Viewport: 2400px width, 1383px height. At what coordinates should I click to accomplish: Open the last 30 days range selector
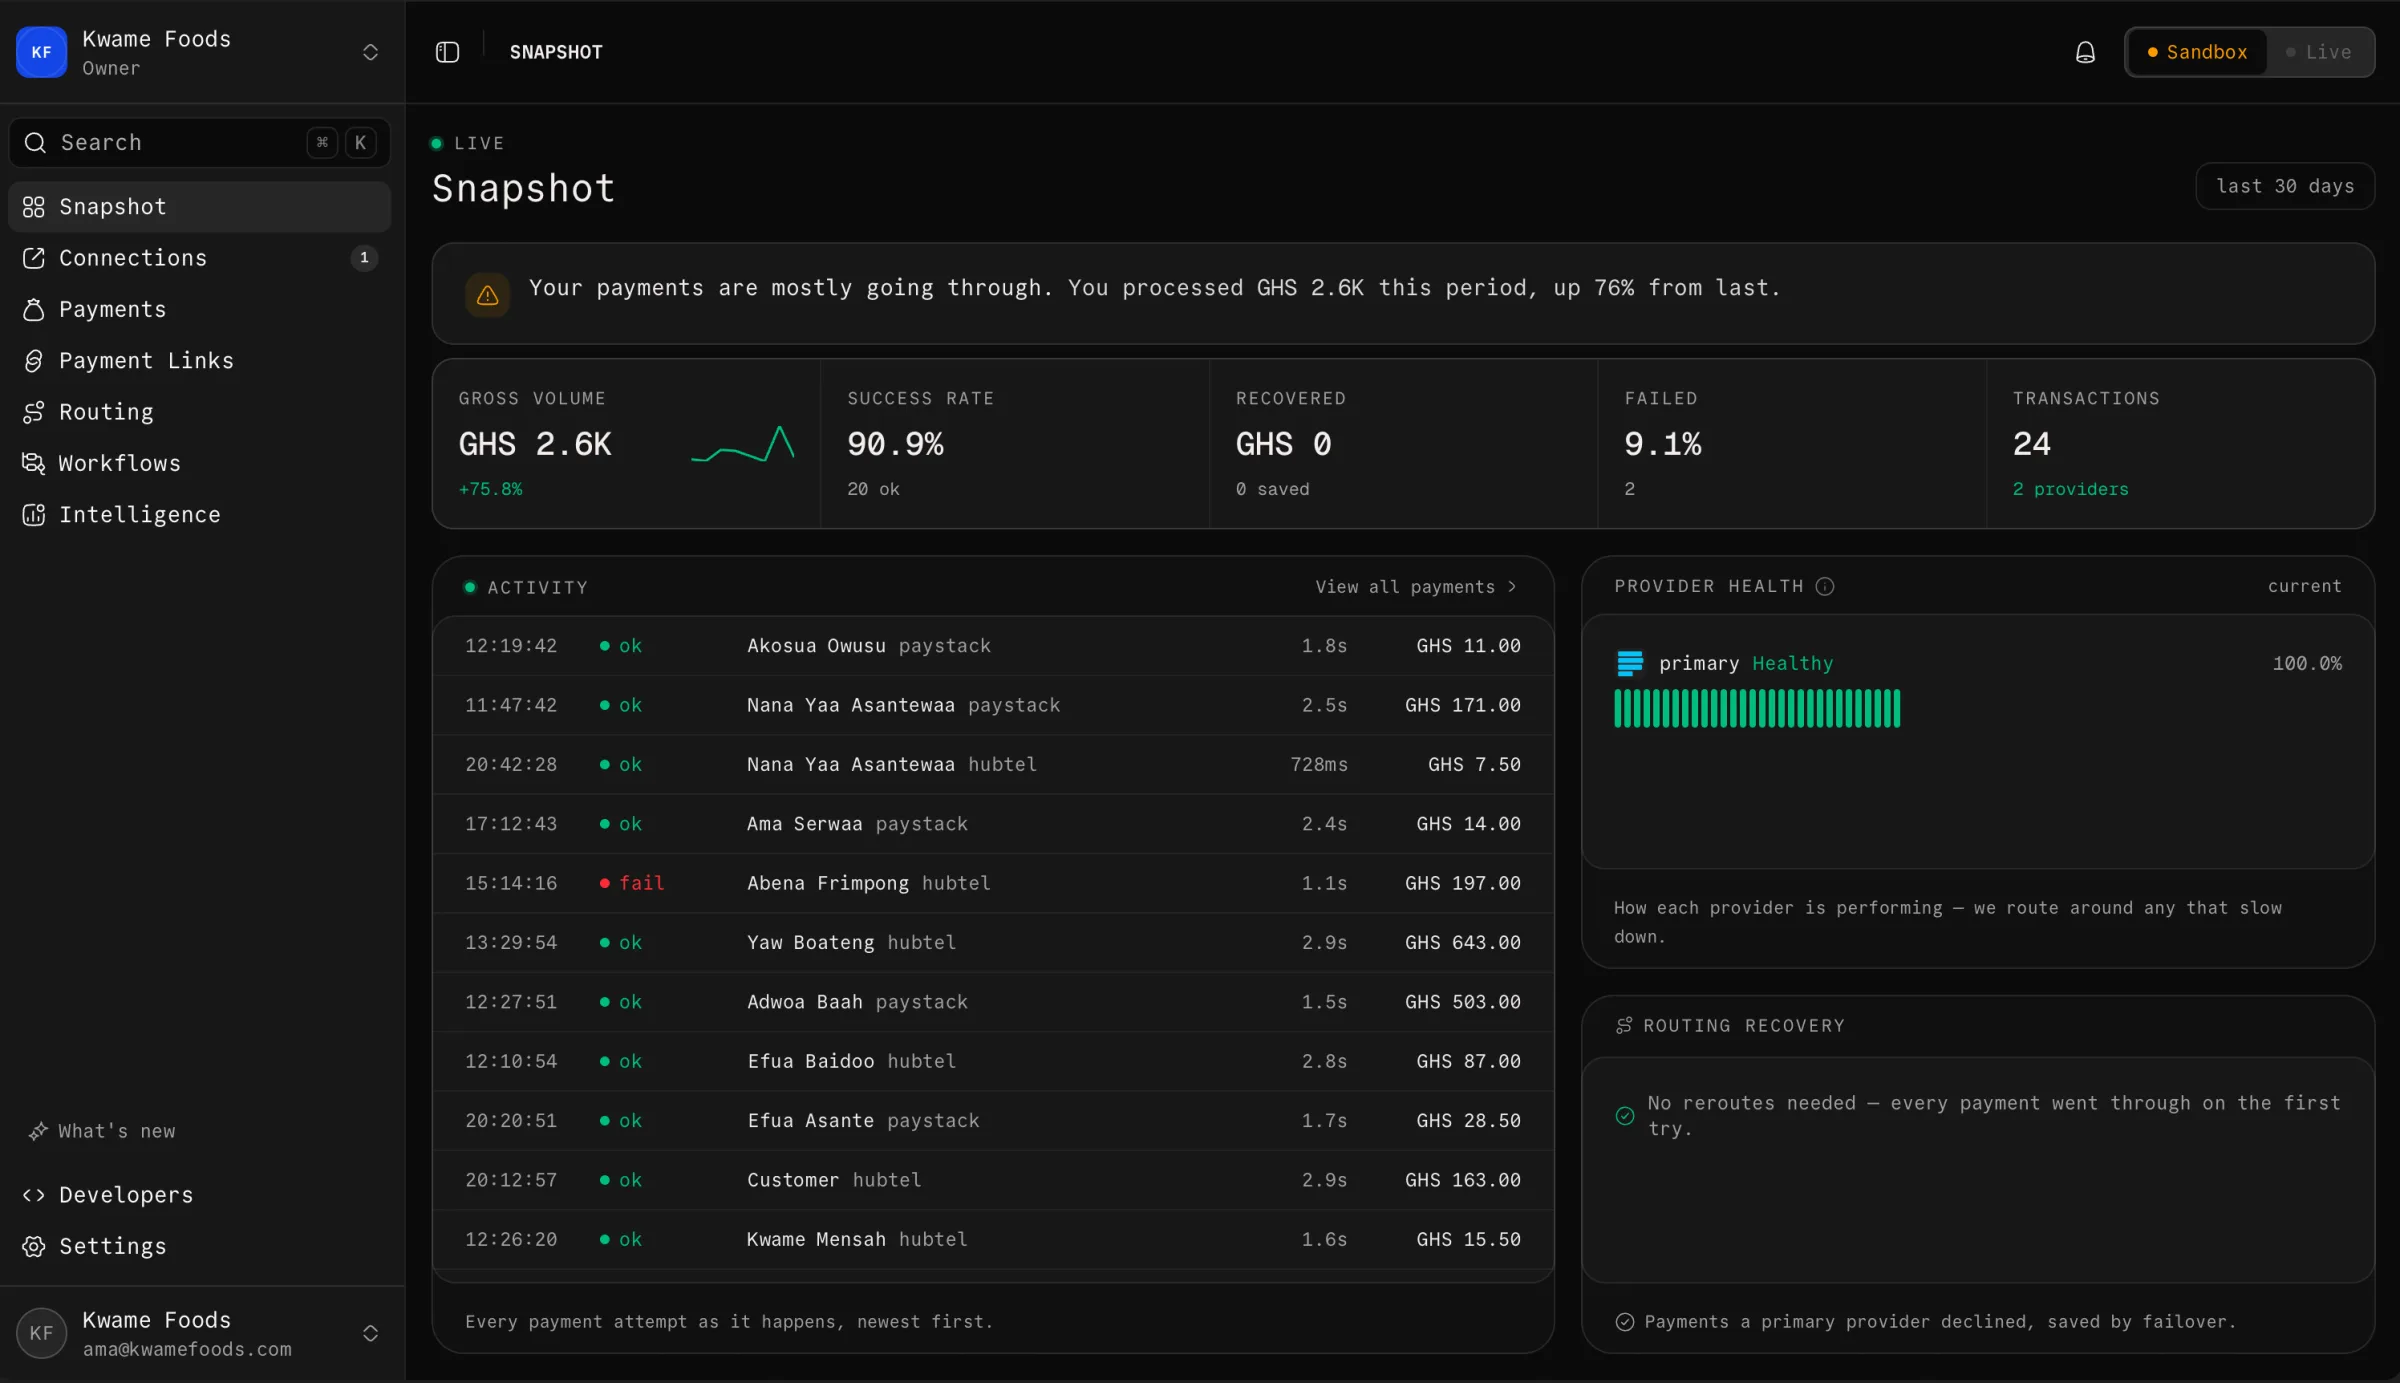pos(2285,186)
